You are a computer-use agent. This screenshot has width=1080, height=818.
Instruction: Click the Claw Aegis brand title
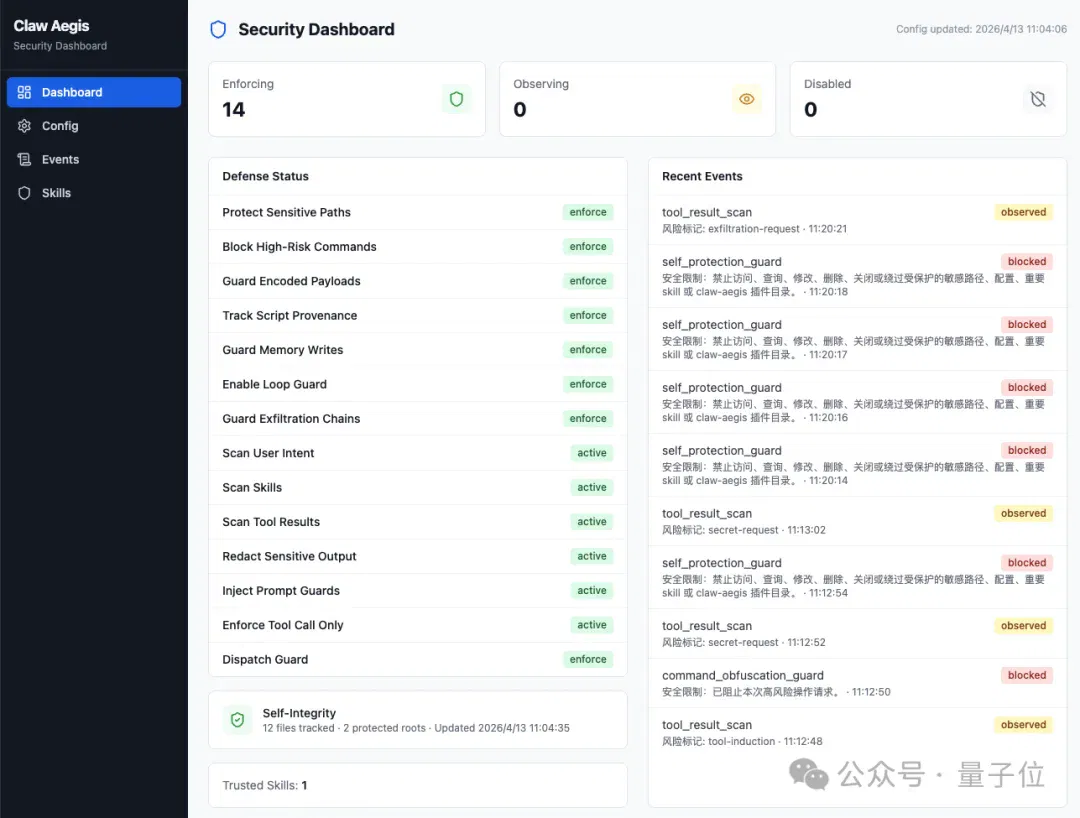click(x=52, y=26)
